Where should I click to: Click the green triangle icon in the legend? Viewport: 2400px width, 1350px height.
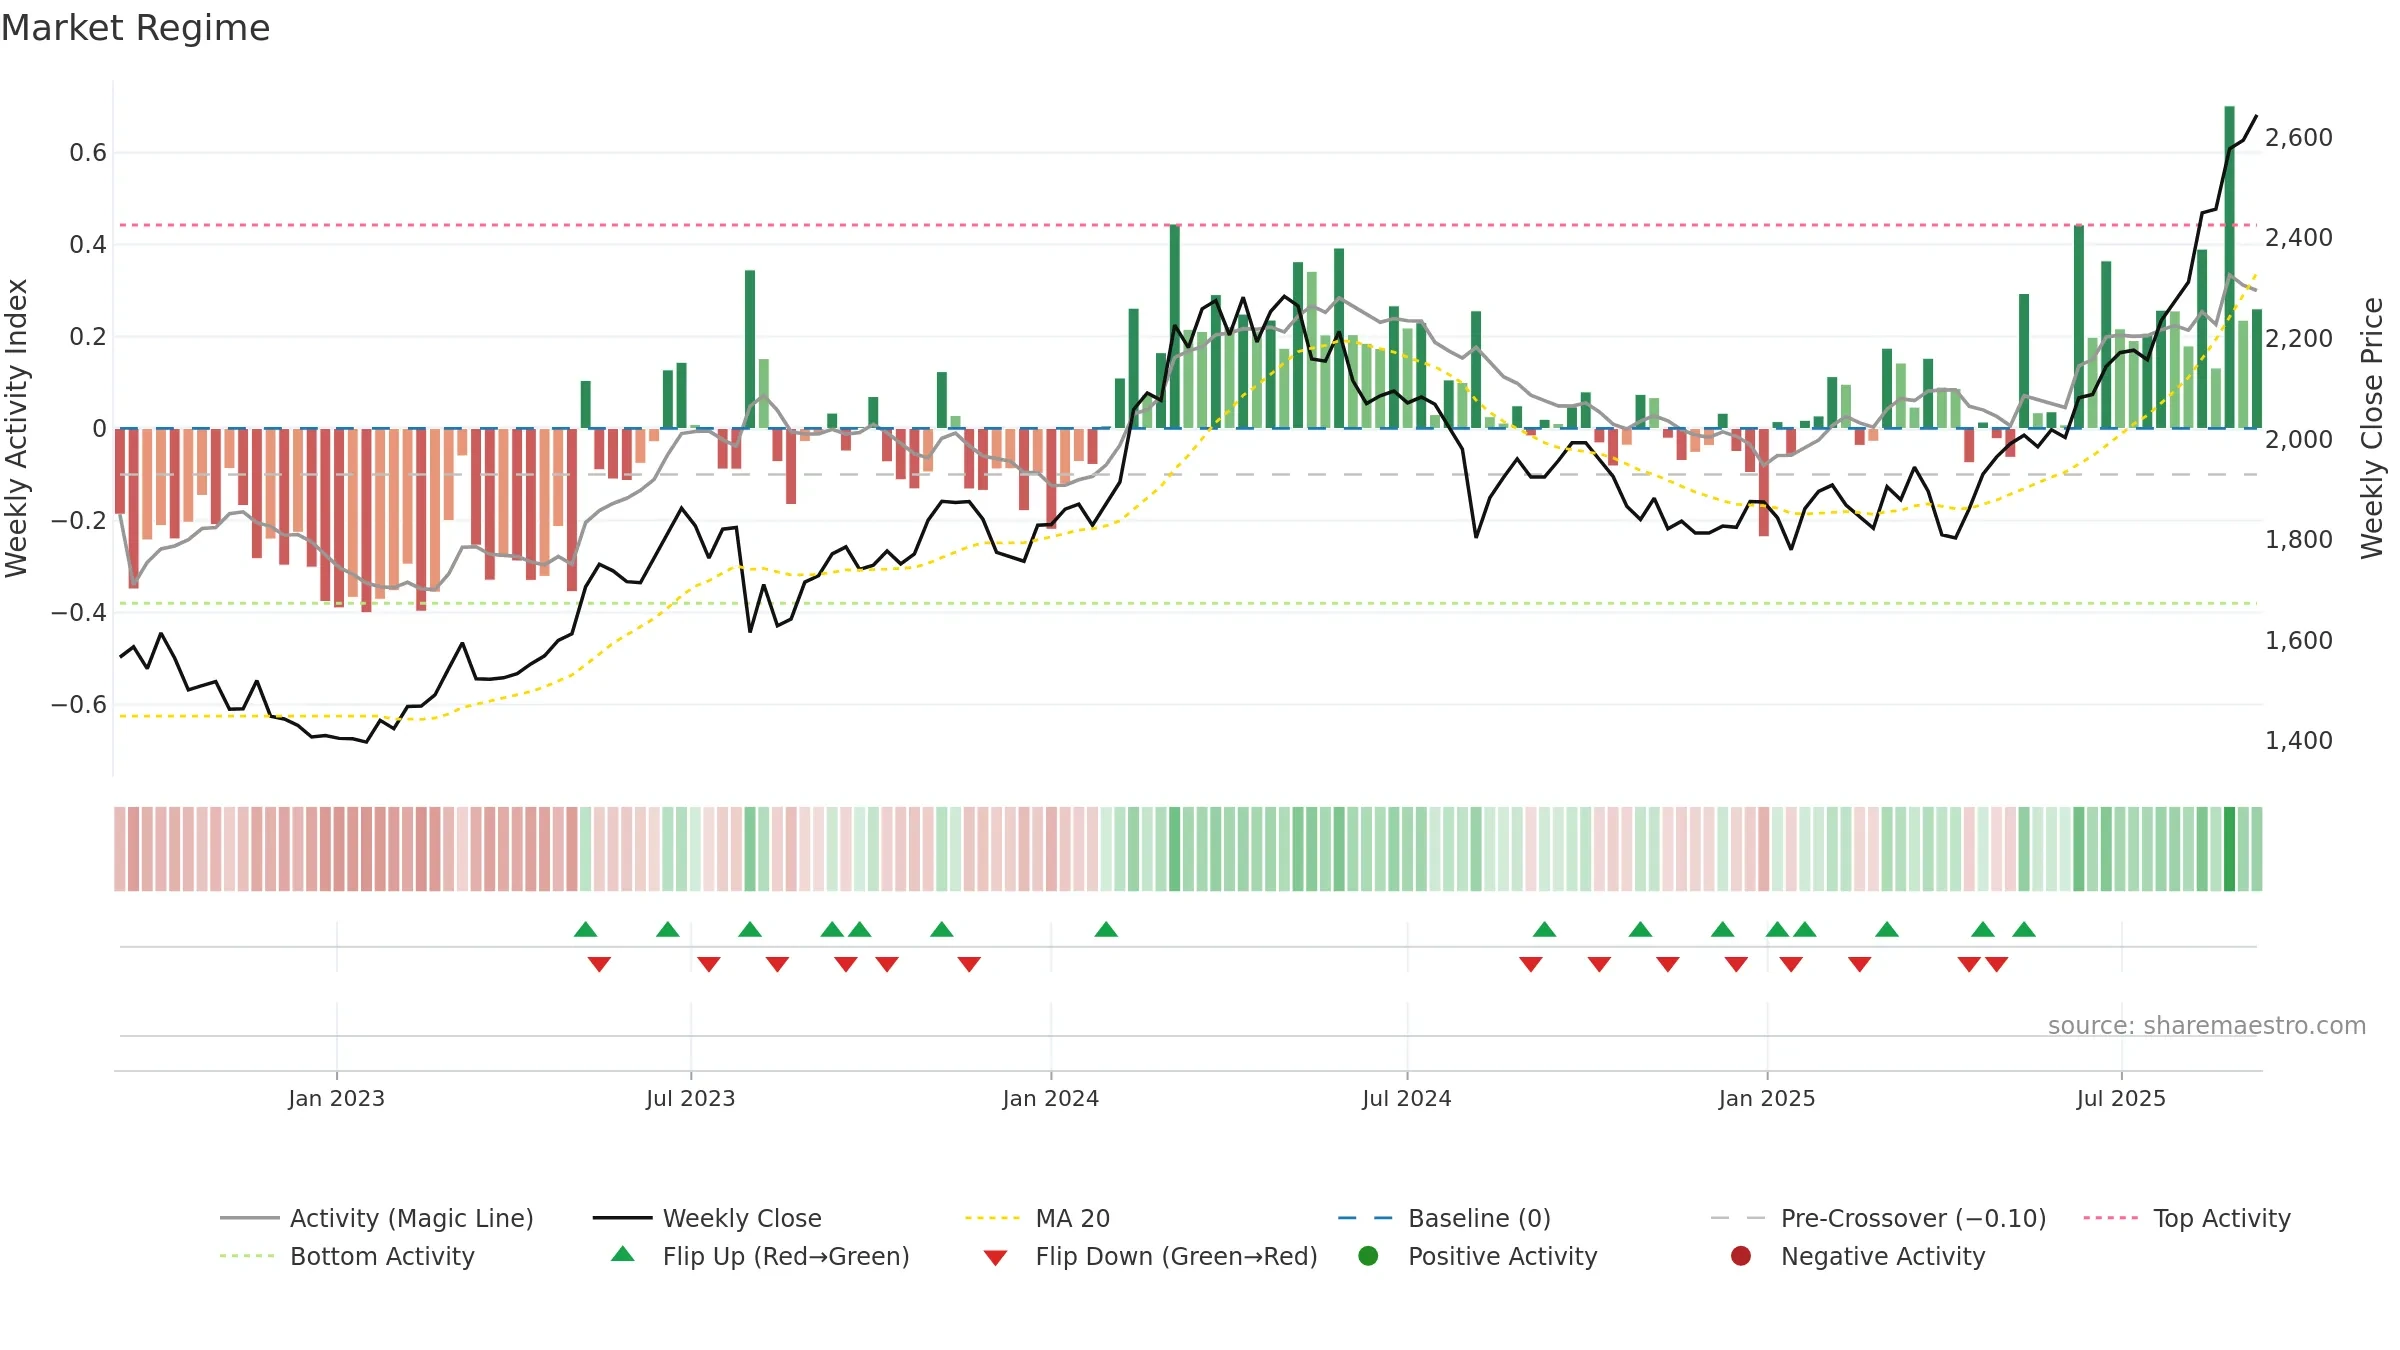coord(623,1254)
